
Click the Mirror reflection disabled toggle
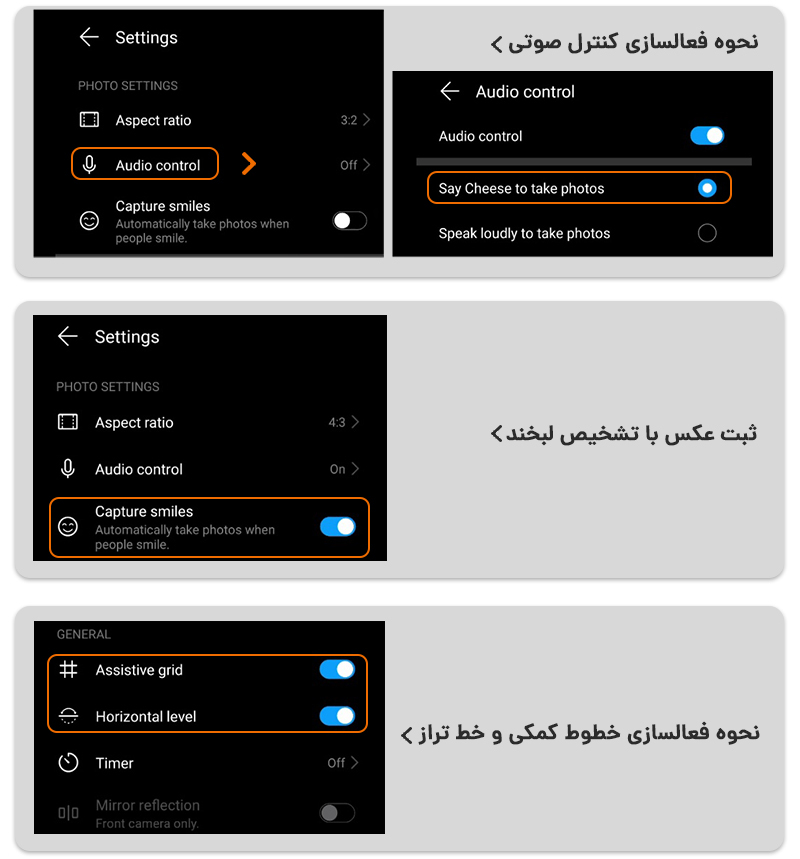point(337,812)
